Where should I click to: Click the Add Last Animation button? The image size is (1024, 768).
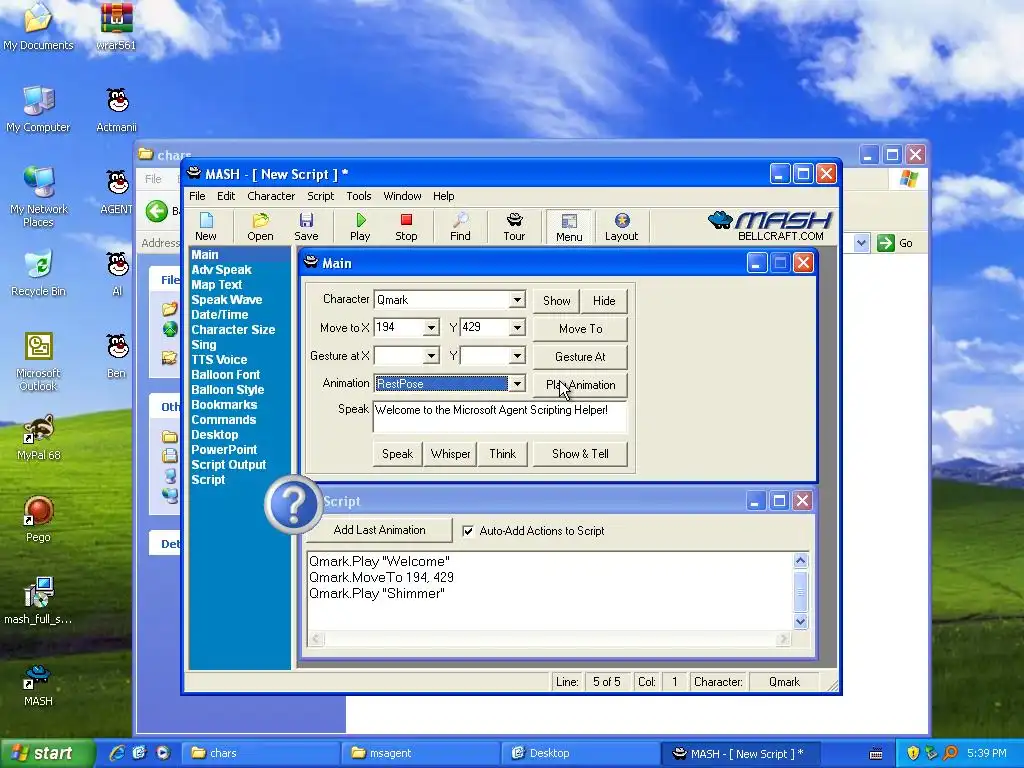(379, 530)
